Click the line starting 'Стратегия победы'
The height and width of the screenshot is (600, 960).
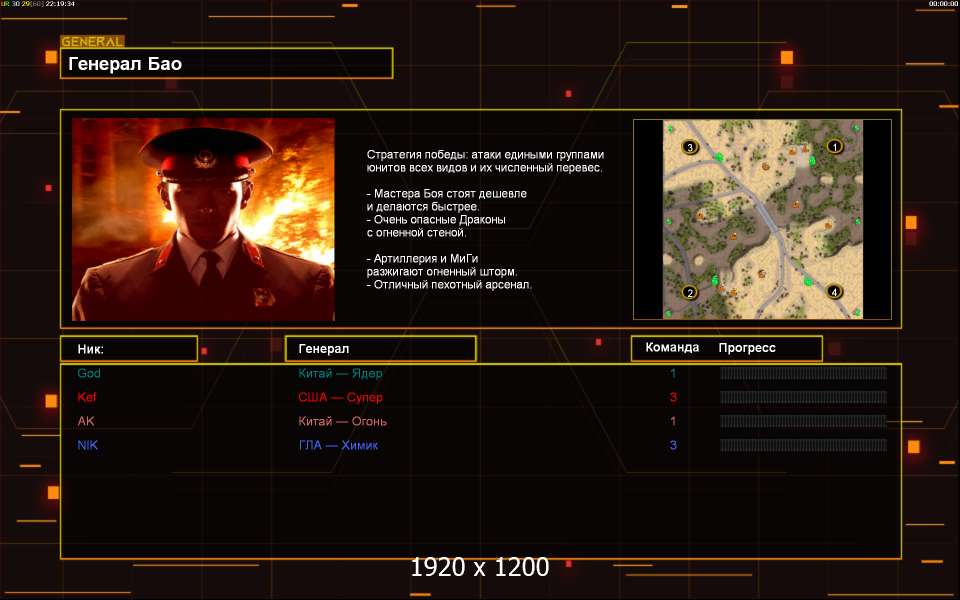coord(486,155)
